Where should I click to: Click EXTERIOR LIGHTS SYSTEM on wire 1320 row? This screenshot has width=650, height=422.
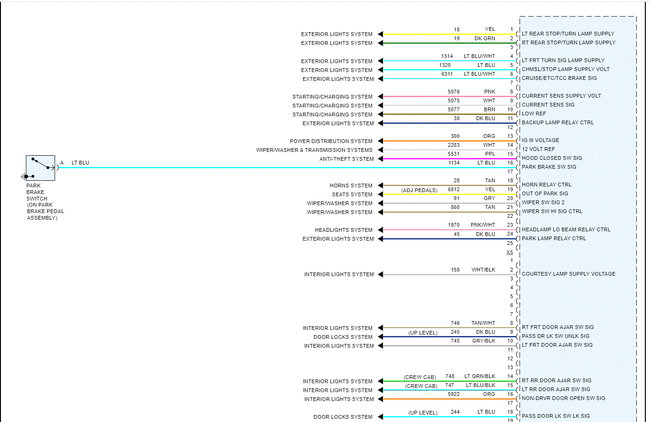[x=337, y=70]
